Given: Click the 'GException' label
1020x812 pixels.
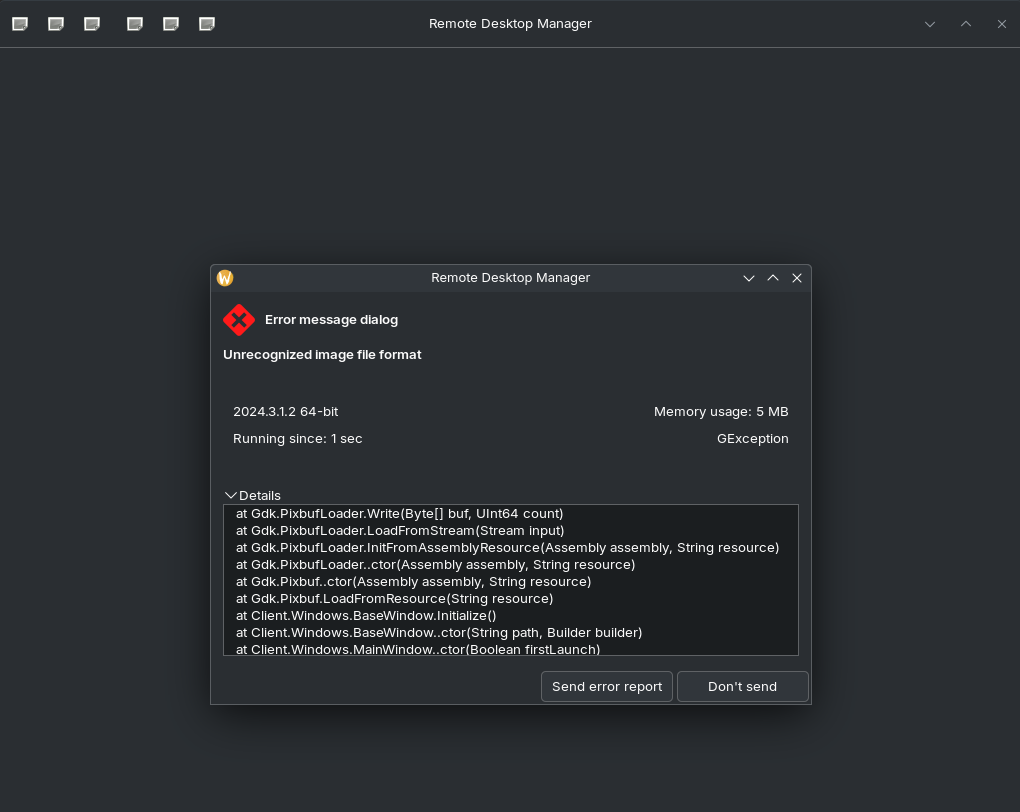Looking at the screenshot, I should click(753, 439).
